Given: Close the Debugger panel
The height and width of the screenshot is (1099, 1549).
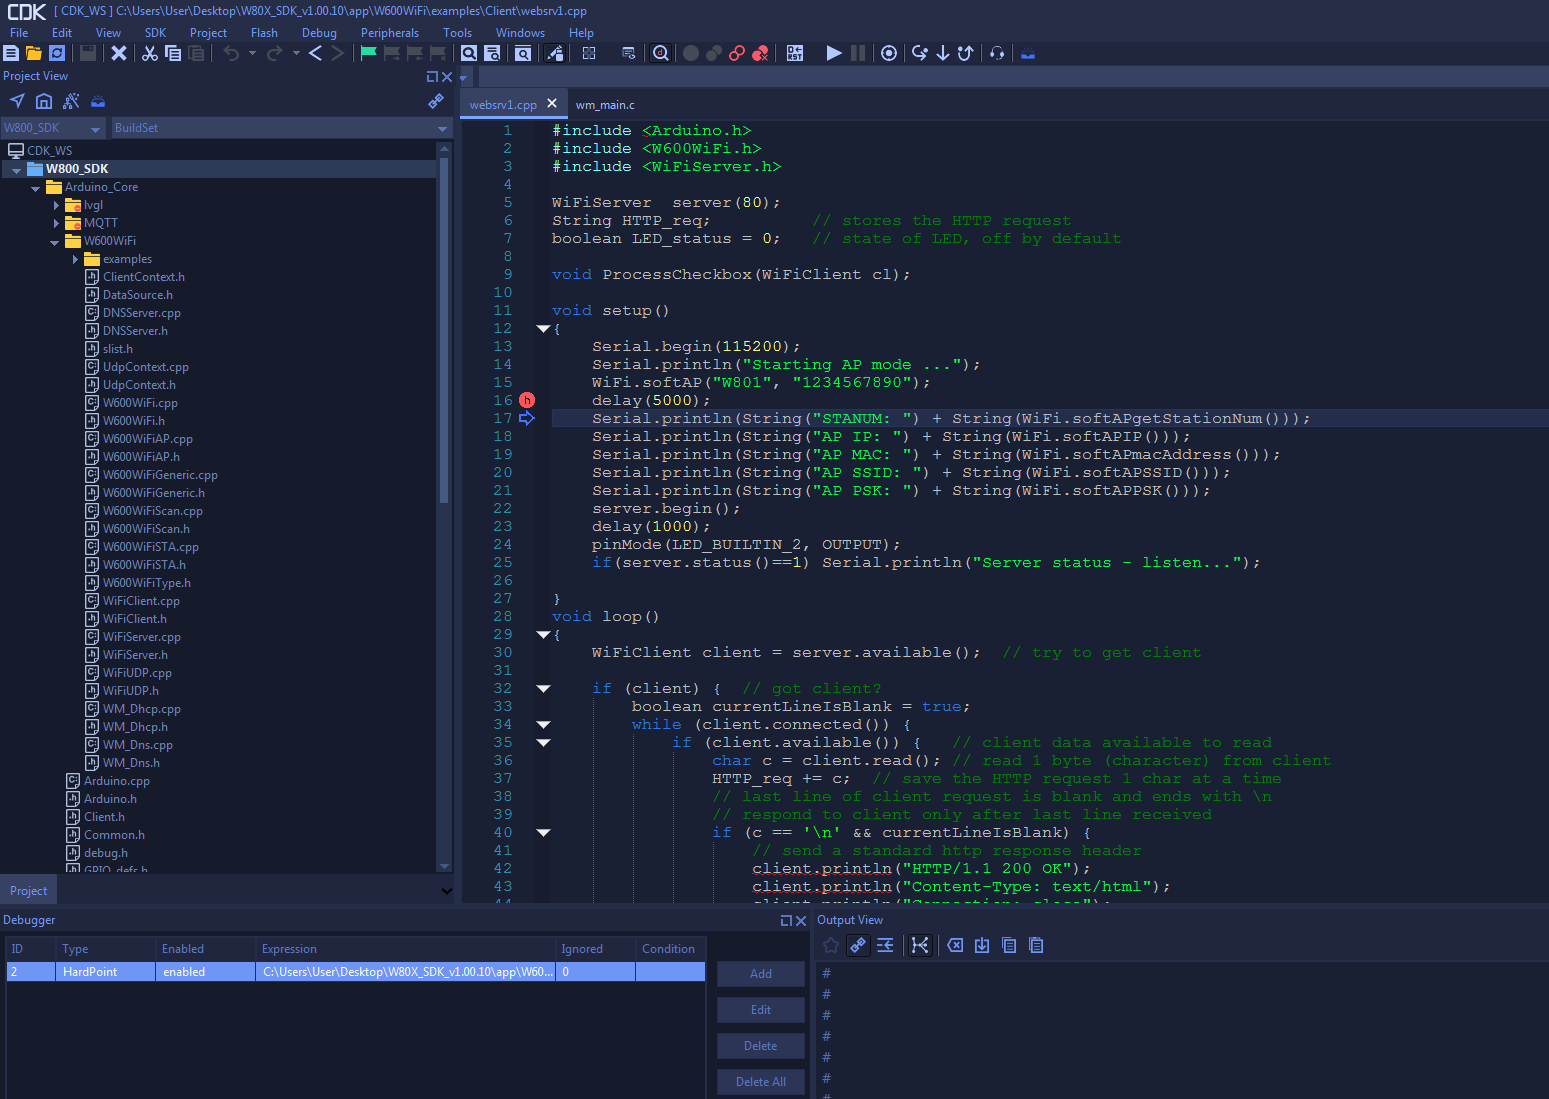Looking at the screenshot, I should tap(800, 921).
